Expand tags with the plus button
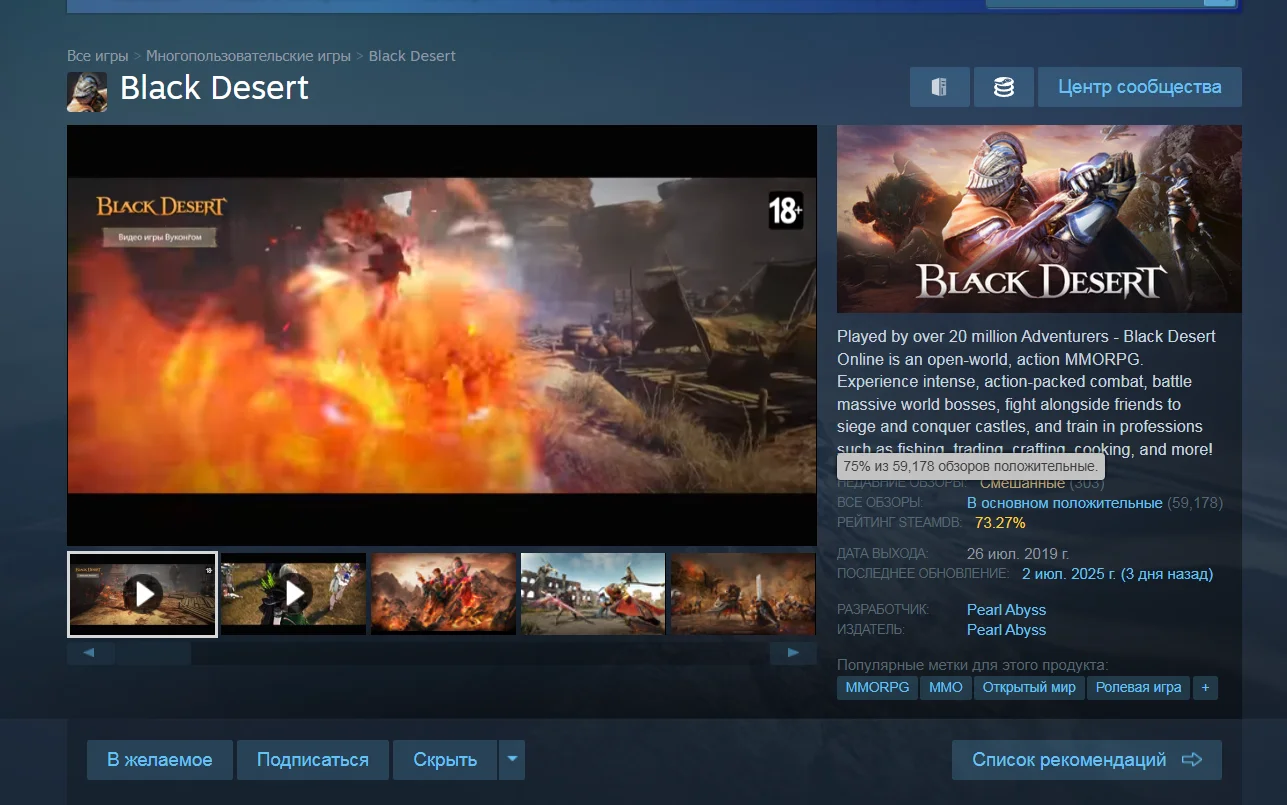The width and height of the screenshot is (1287, 805). (x=1205, y=688)
